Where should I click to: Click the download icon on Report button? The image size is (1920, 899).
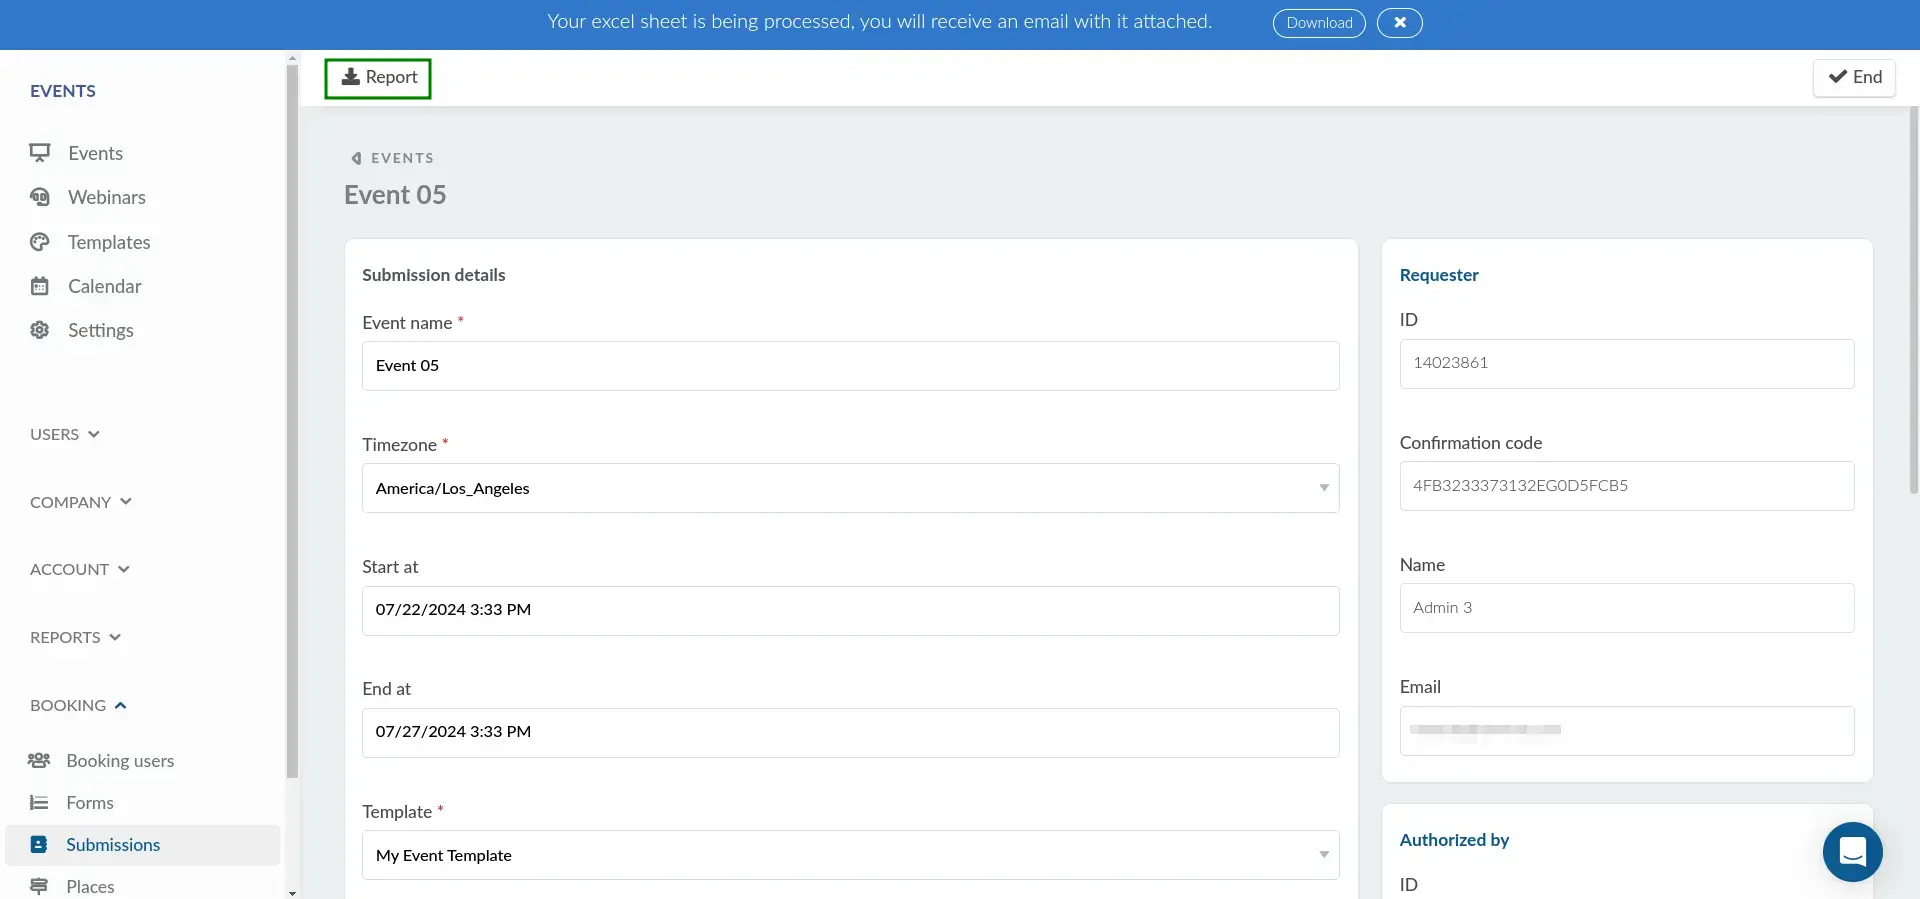pos(351,77)
